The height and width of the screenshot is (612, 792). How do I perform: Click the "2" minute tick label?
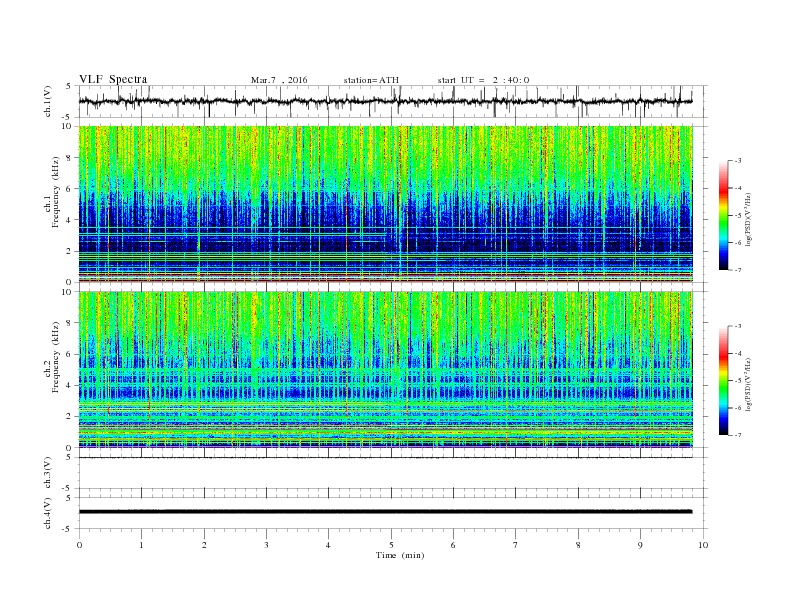pos(204,545)
